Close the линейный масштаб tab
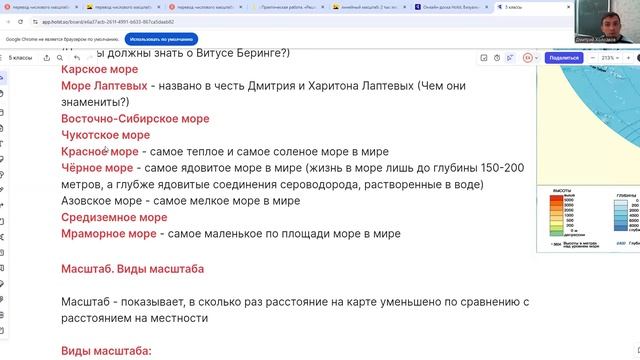 pos(404,7)
